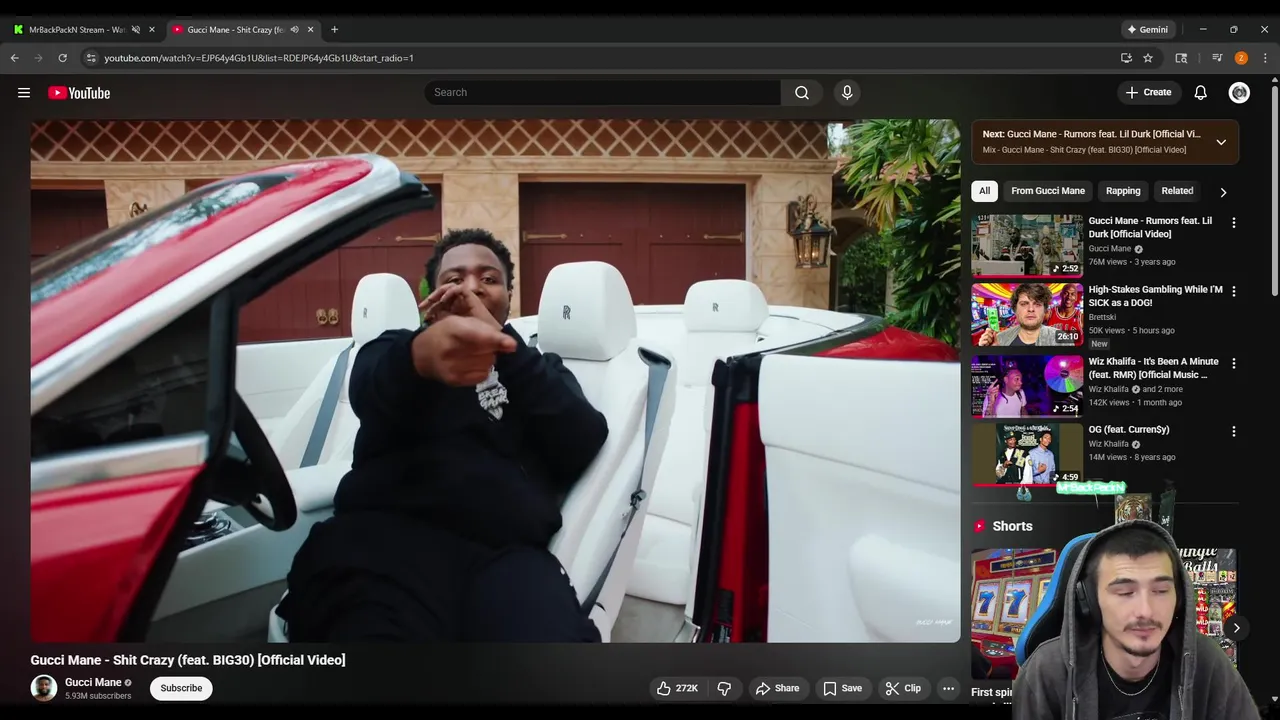This screenshot has height=720, width=1280.
Task: Open more actions ellipsis below video
Action: (948, 688)
